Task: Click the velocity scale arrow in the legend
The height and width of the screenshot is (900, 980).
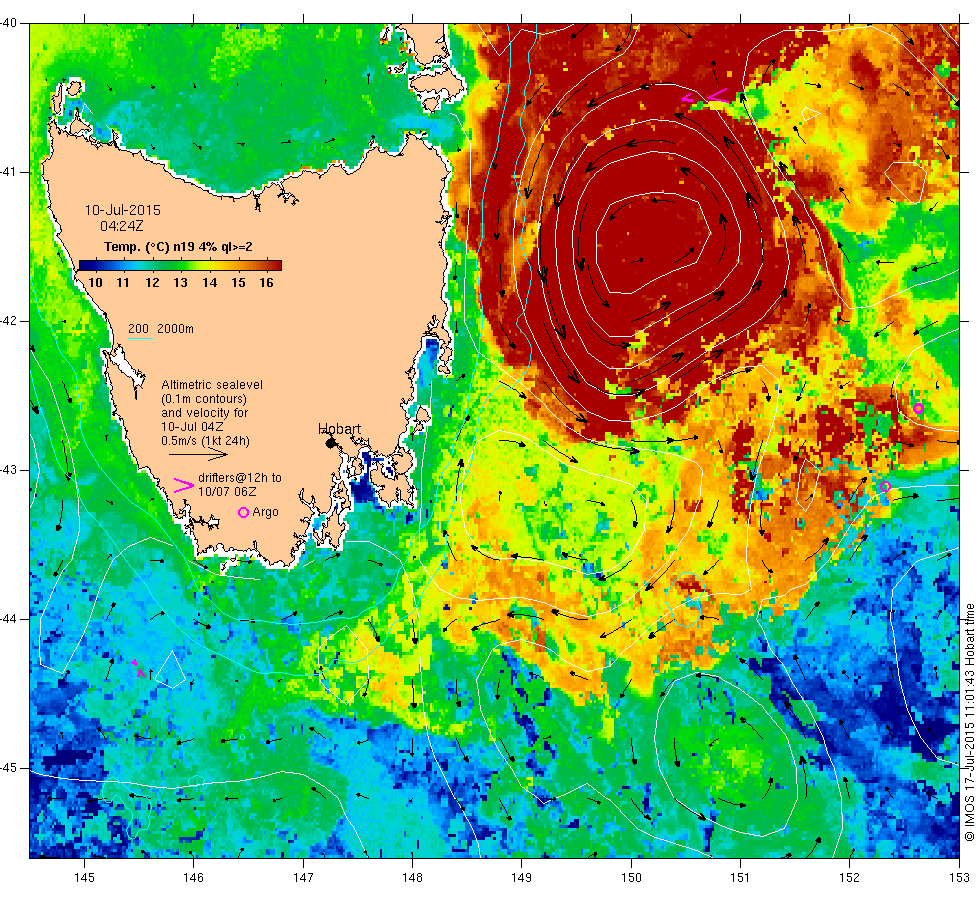Action: coord(198,455)
